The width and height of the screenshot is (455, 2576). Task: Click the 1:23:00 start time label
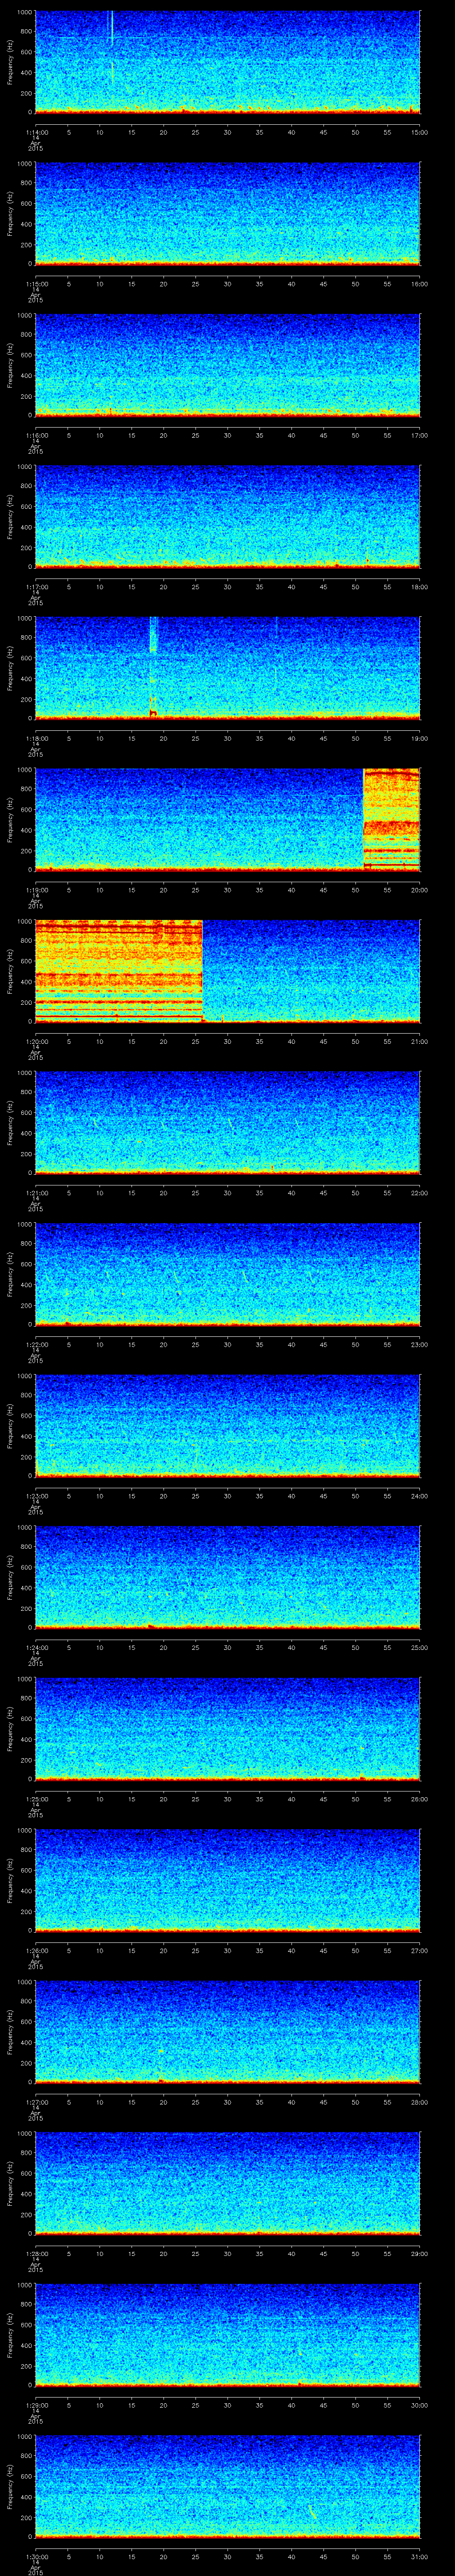[x=36, y=1496]
